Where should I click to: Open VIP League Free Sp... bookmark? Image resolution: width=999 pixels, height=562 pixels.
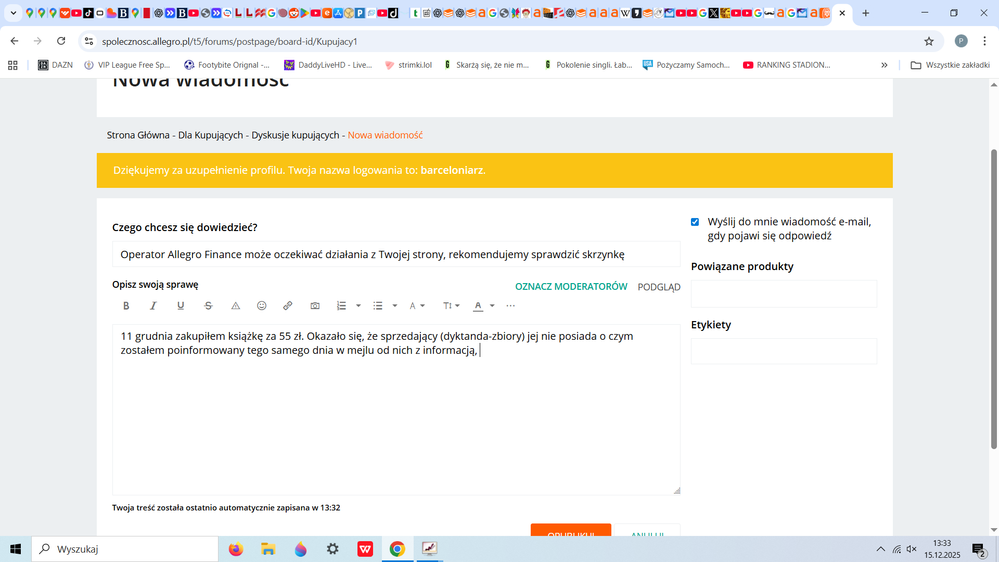pyautogui.click(x=127, y=65)
